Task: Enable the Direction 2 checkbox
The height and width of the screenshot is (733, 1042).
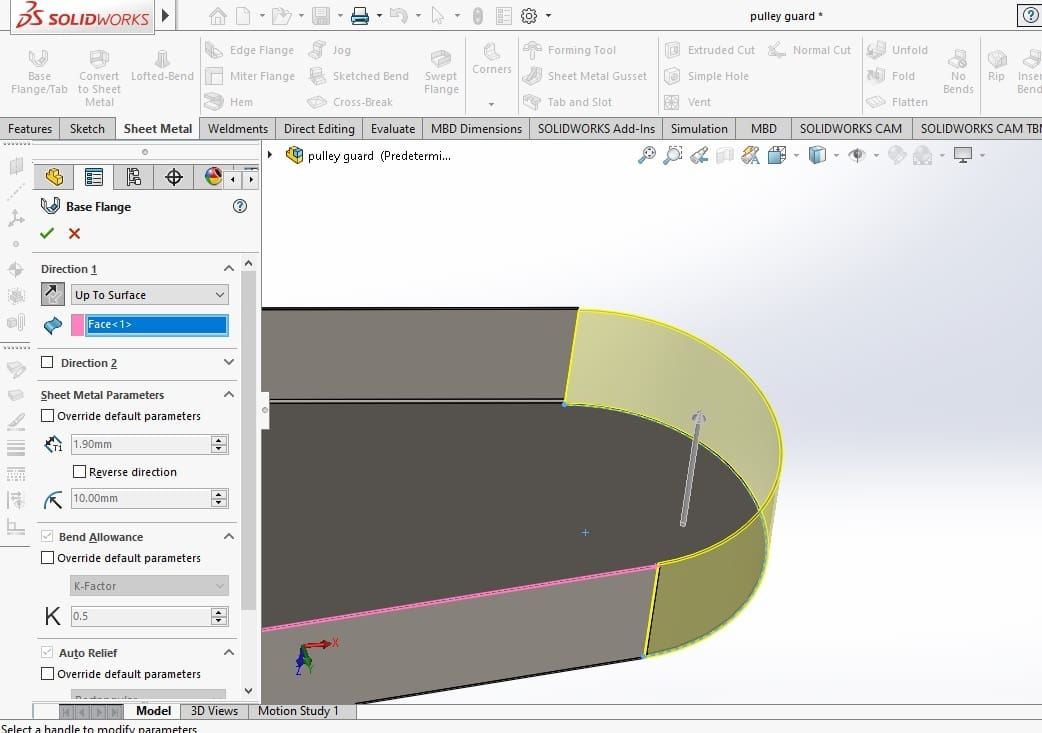Action: click(47, 362)
